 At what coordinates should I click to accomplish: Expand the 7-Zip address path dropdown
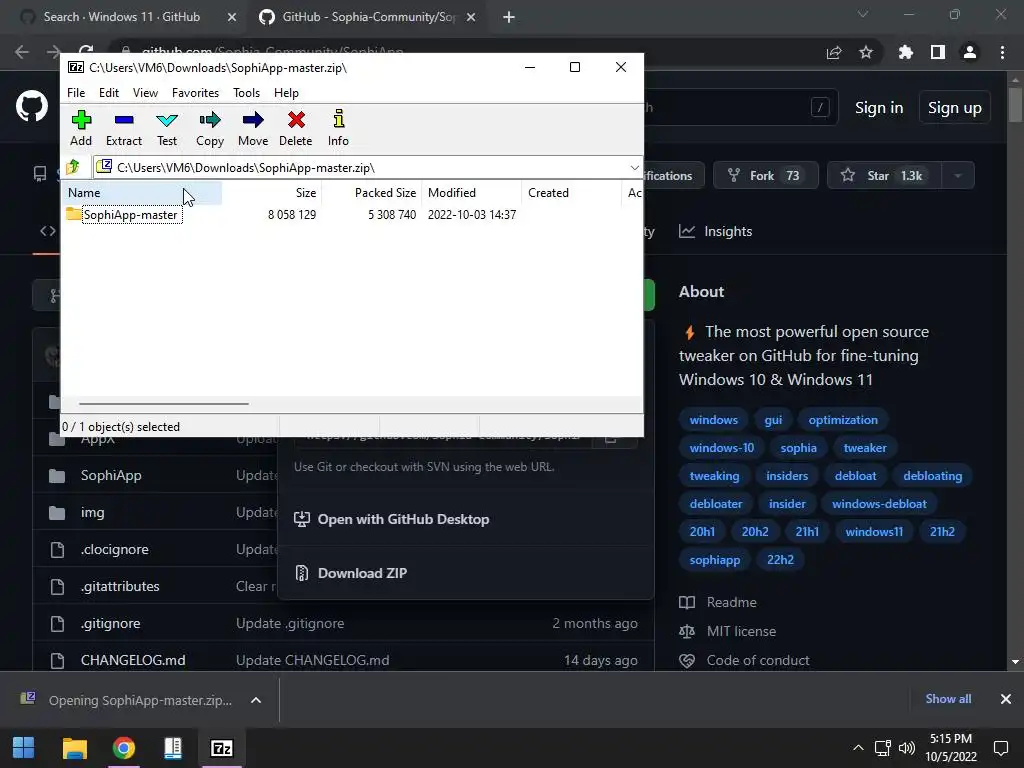click(x=634, y=168)
